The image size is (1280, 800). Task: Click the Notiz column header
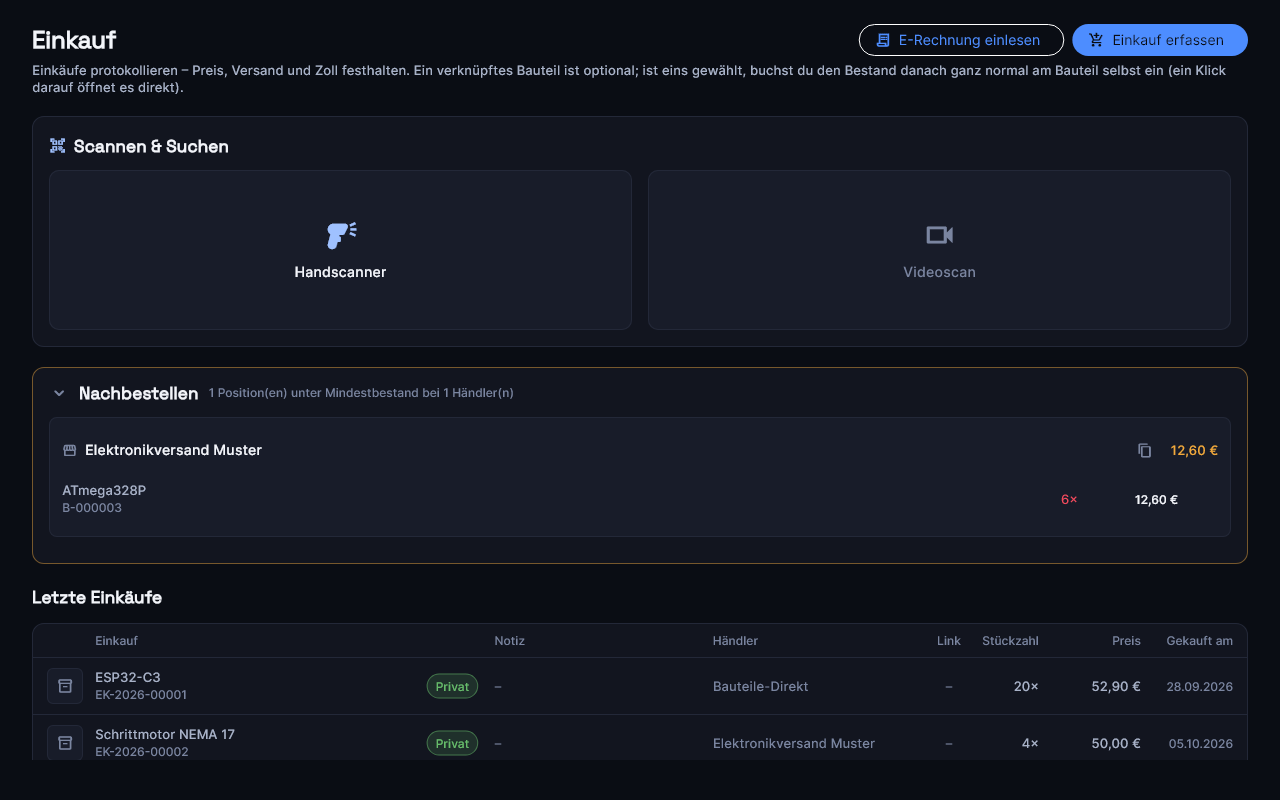point(509,641)
